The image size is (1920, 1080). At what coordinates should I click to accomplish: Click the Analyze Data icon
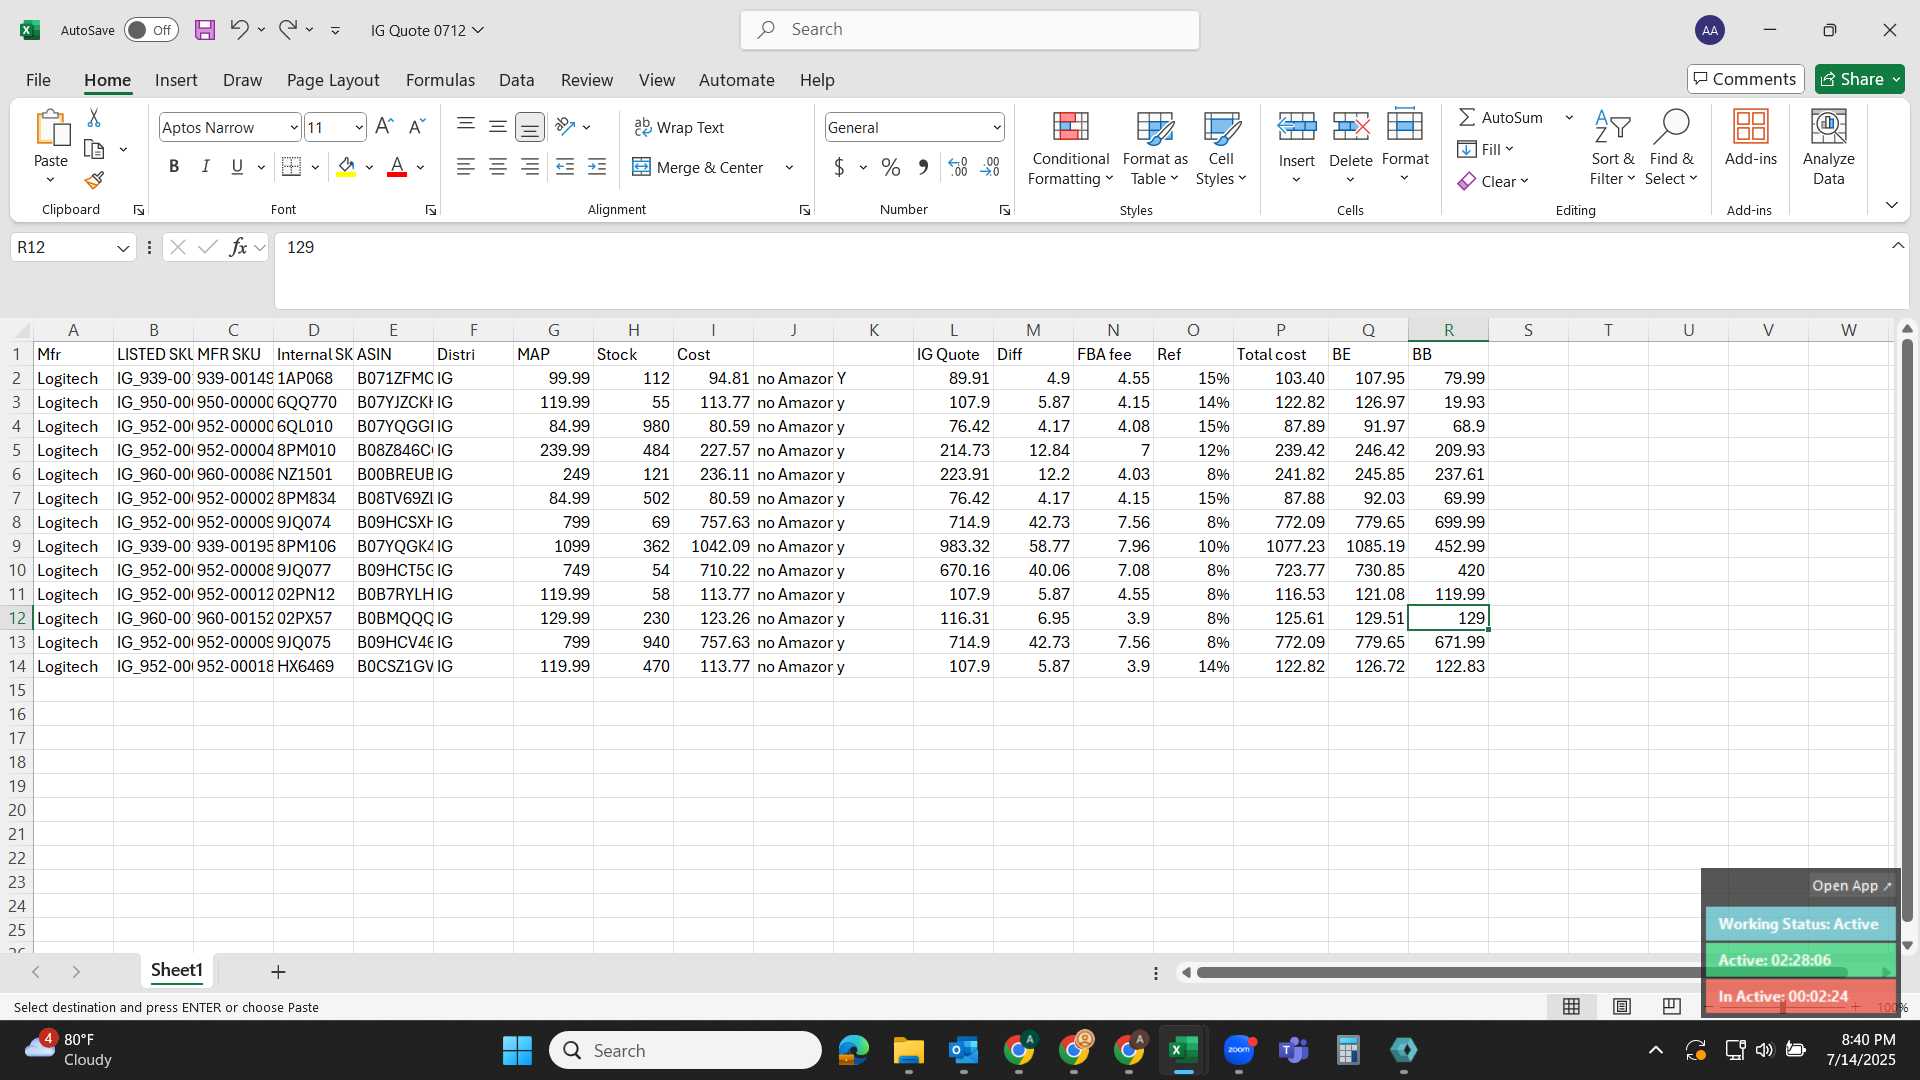click(1829, 148)
